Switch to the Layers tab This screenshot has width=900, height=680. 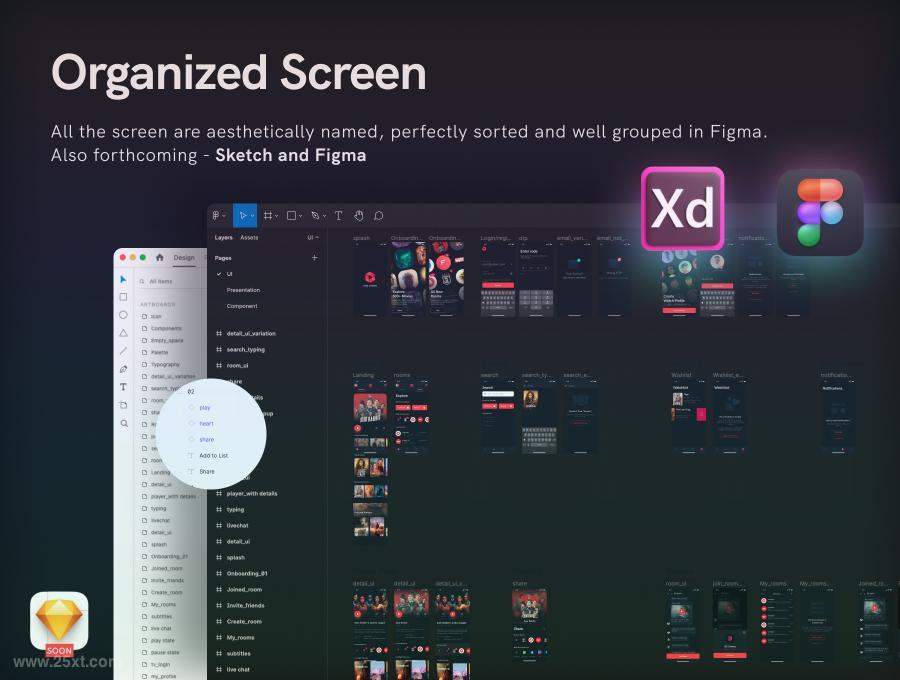pos(223,238)
